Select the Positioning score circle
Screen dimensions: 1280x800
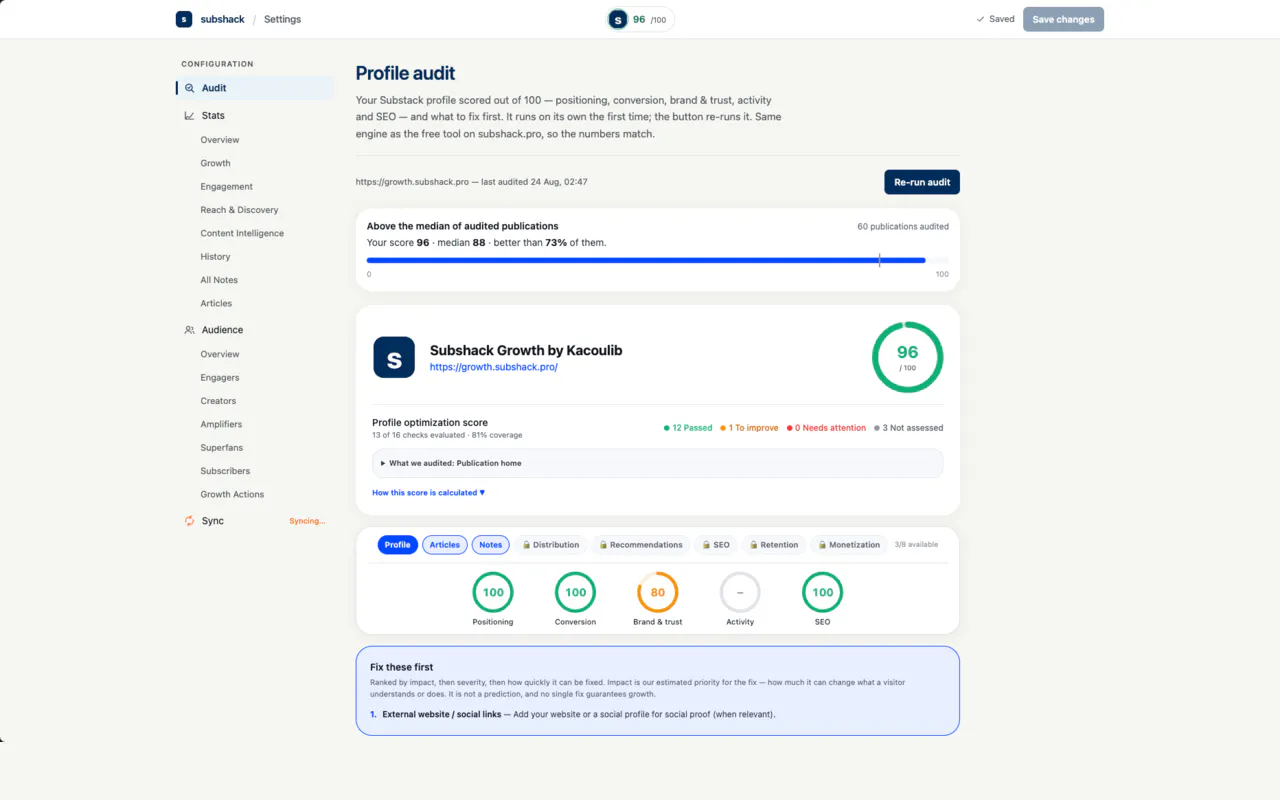(x=493, y=592)
